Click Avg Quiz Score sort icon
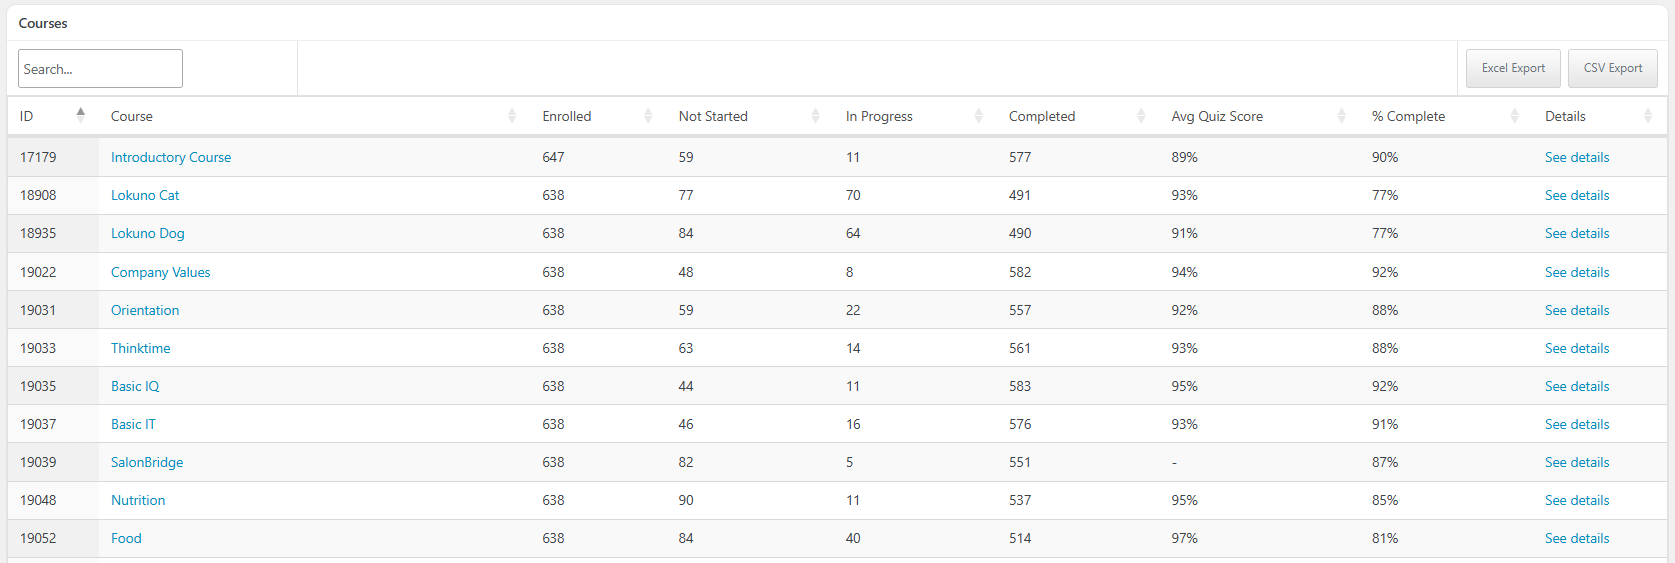This screenshot has height=563, width=1675. (1341, 116)
